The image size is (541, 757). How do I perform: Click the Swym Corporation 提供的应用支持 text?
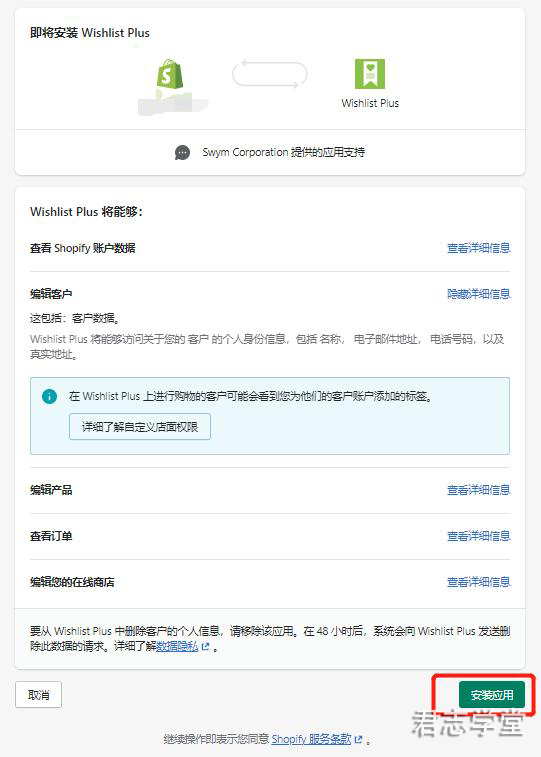click(284, 153)
